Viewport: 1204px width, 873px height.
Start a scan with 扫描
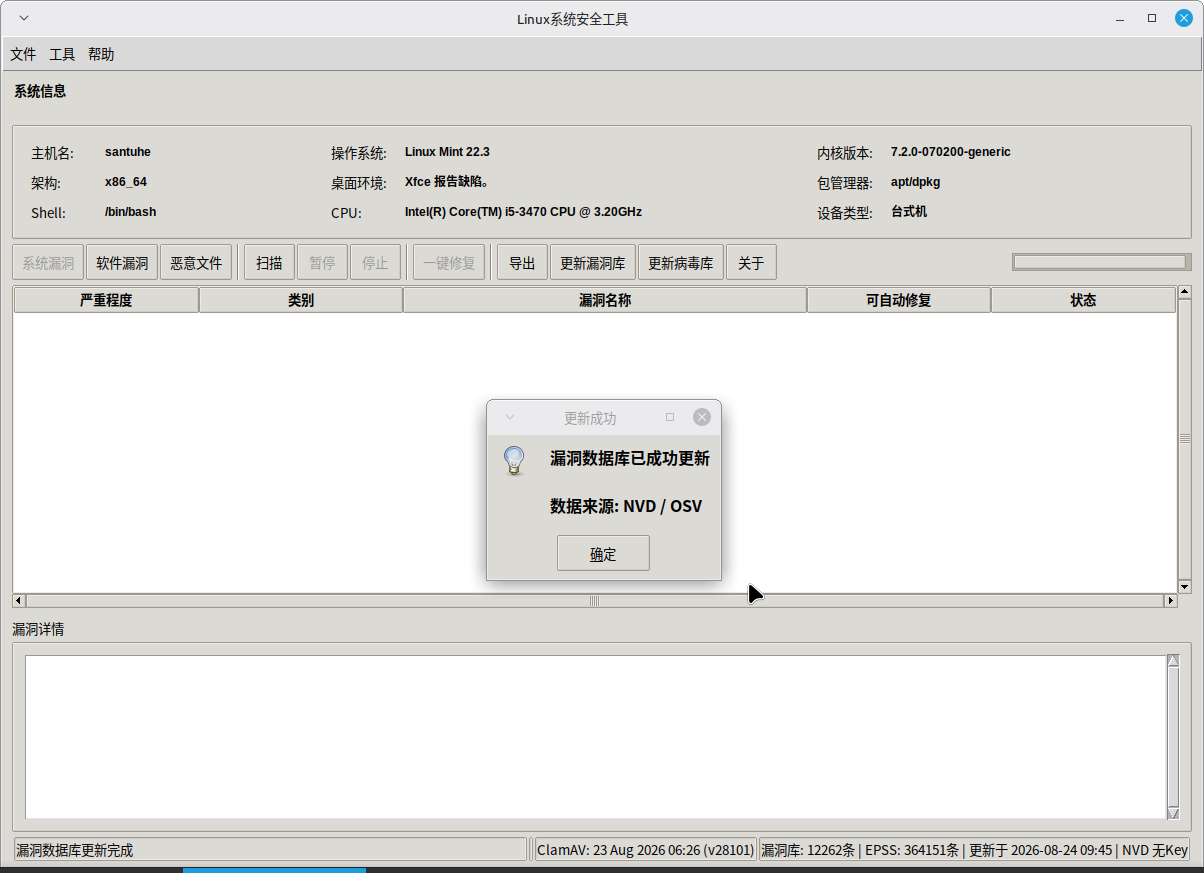(x=269, y=263)
